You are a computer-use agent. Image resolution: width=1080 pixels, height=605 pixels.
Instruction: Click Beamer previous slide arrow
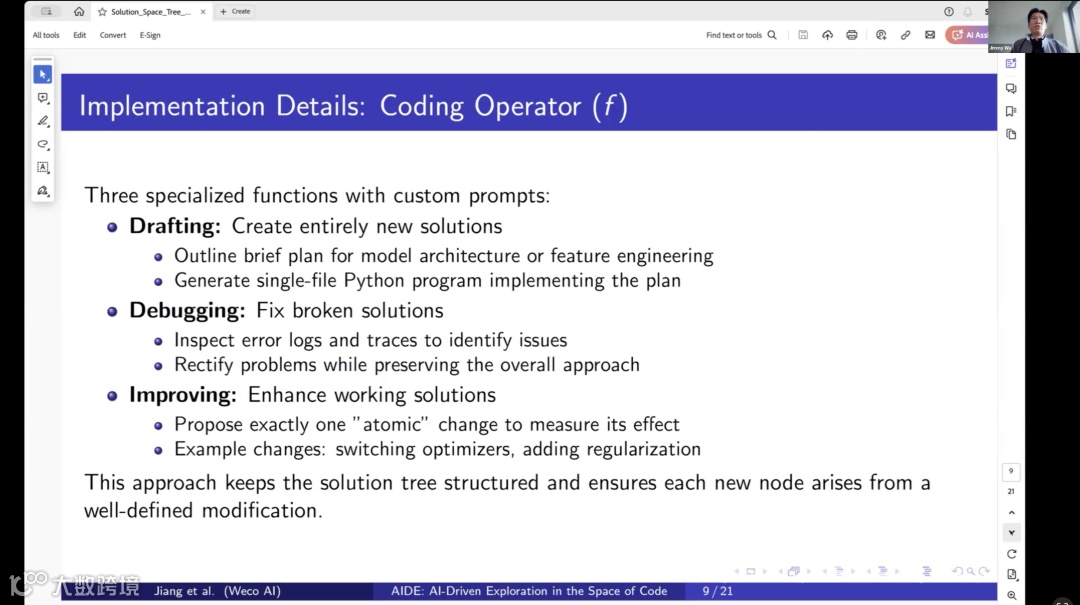click(x=737, y=571)
